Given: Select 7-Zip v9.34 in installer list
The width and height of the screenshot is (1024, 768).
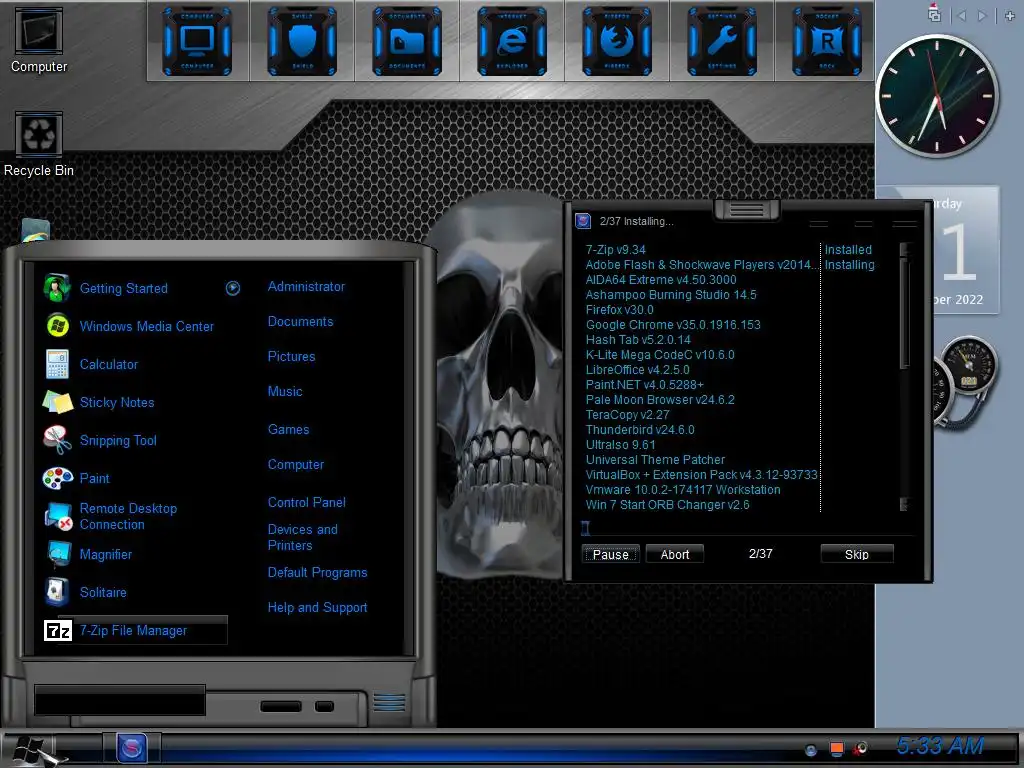Looking at the screenshot, I should pos(615,249).
